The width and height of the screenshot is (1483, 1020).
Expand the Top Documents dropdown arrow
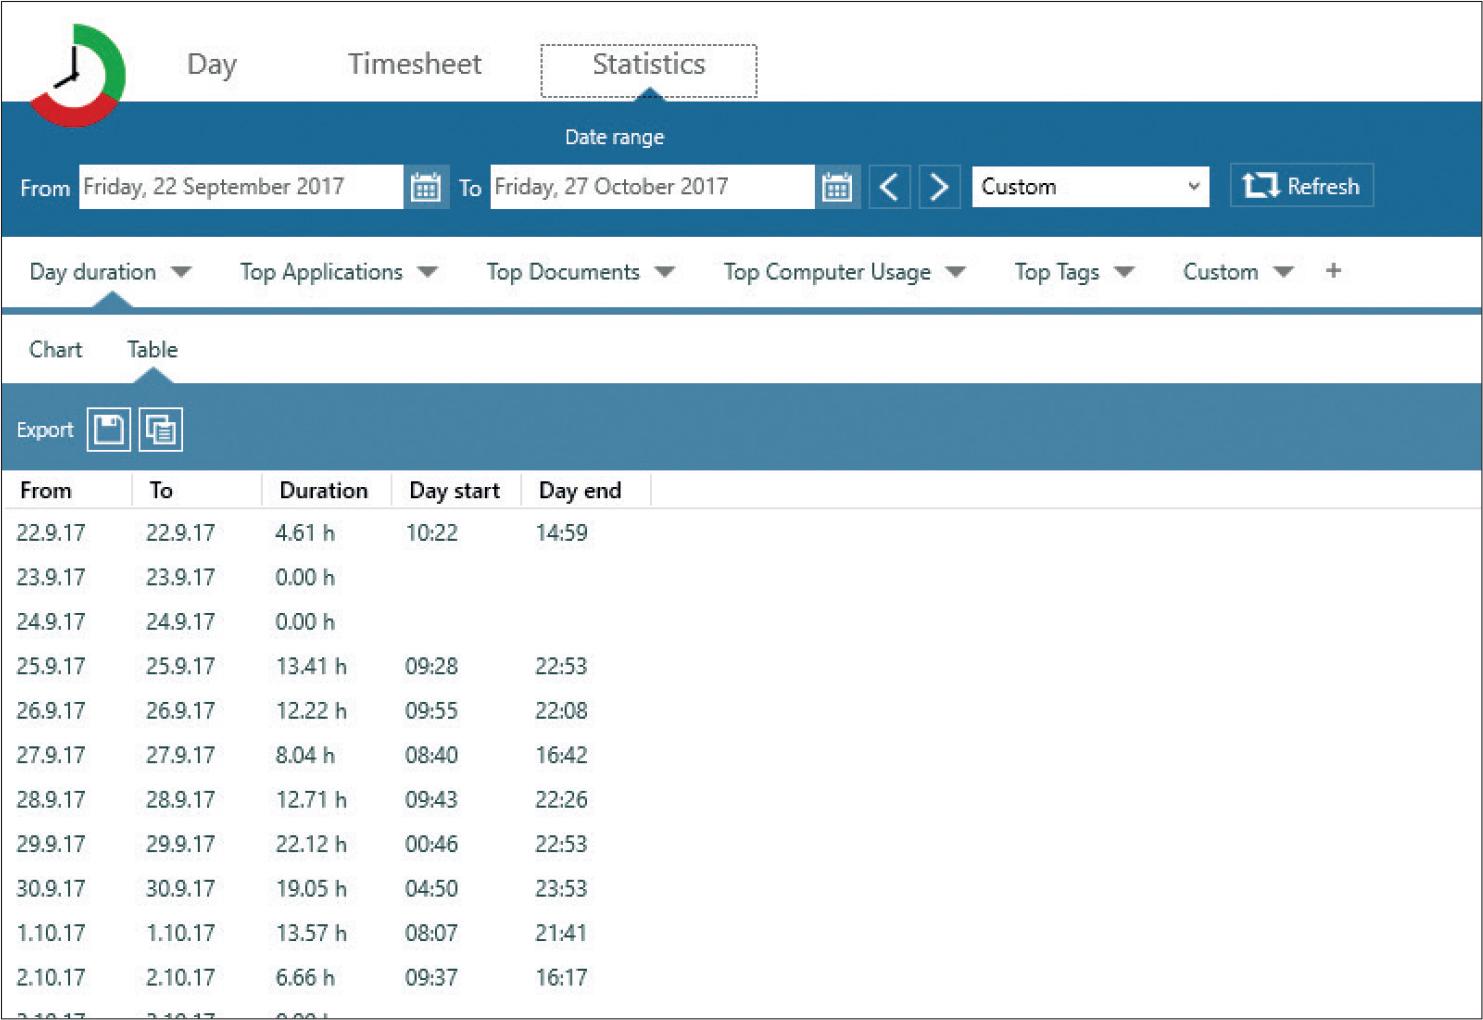[x=665, y=272]
